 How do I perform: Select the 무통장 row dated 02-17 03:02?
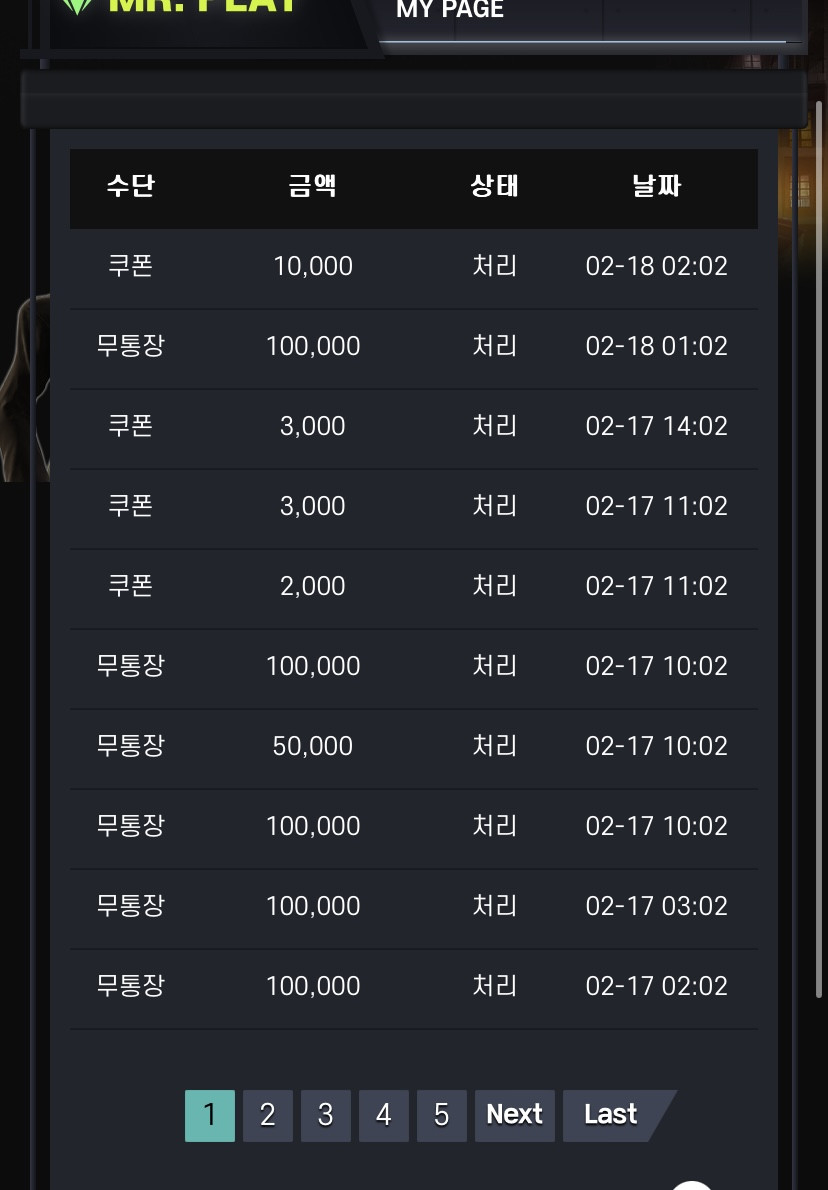414,905
